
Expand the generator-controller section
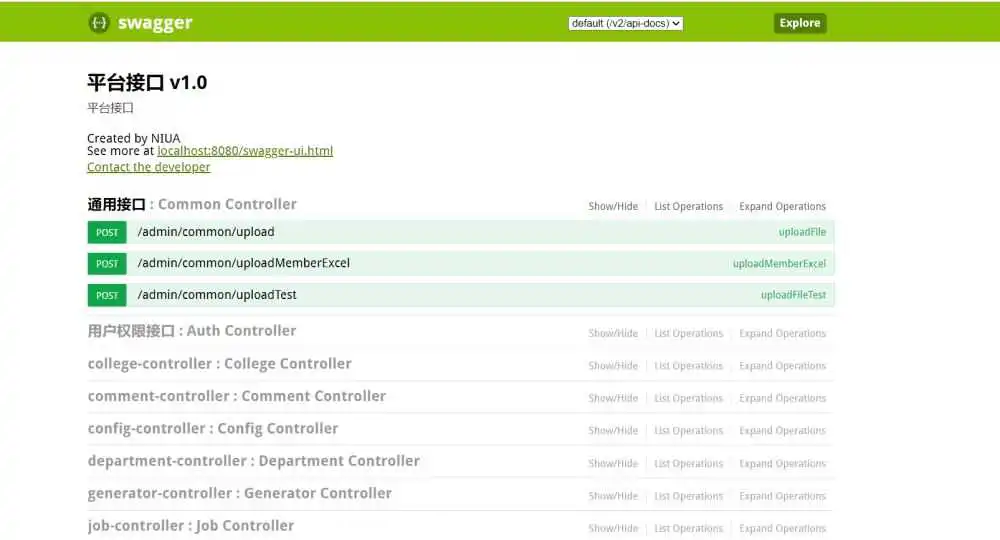[240, 494]
